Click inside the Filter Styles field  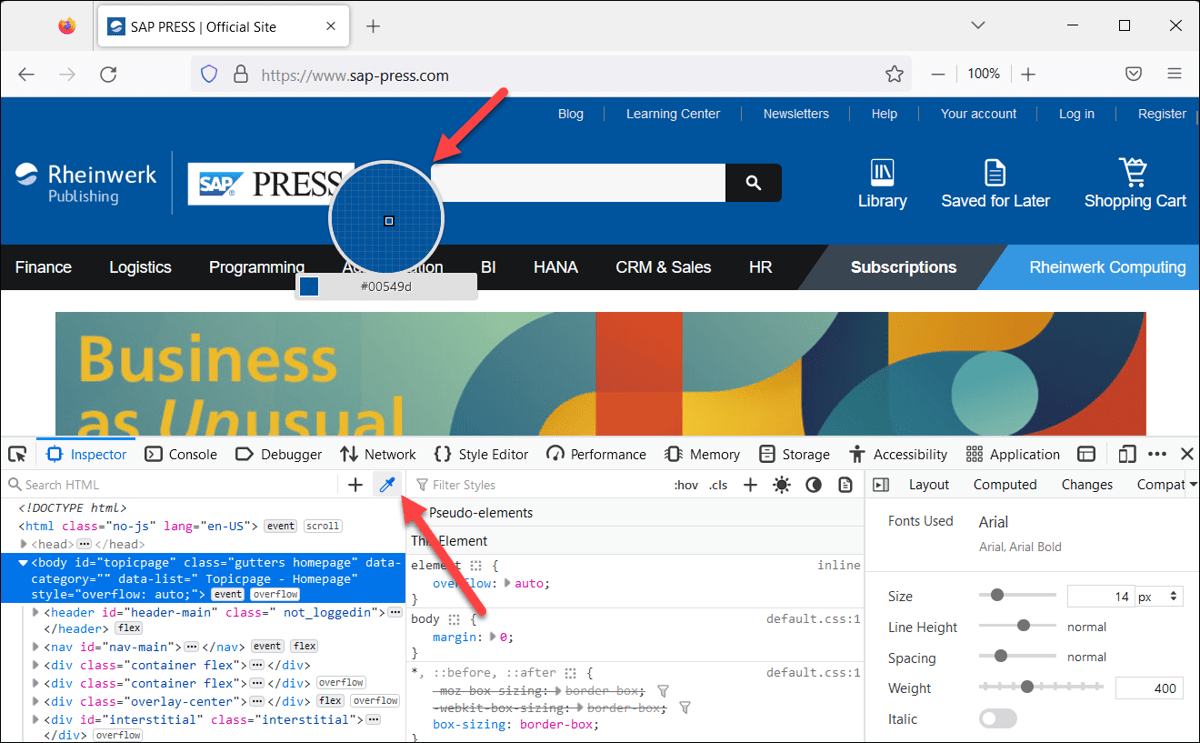pos(470,484)
